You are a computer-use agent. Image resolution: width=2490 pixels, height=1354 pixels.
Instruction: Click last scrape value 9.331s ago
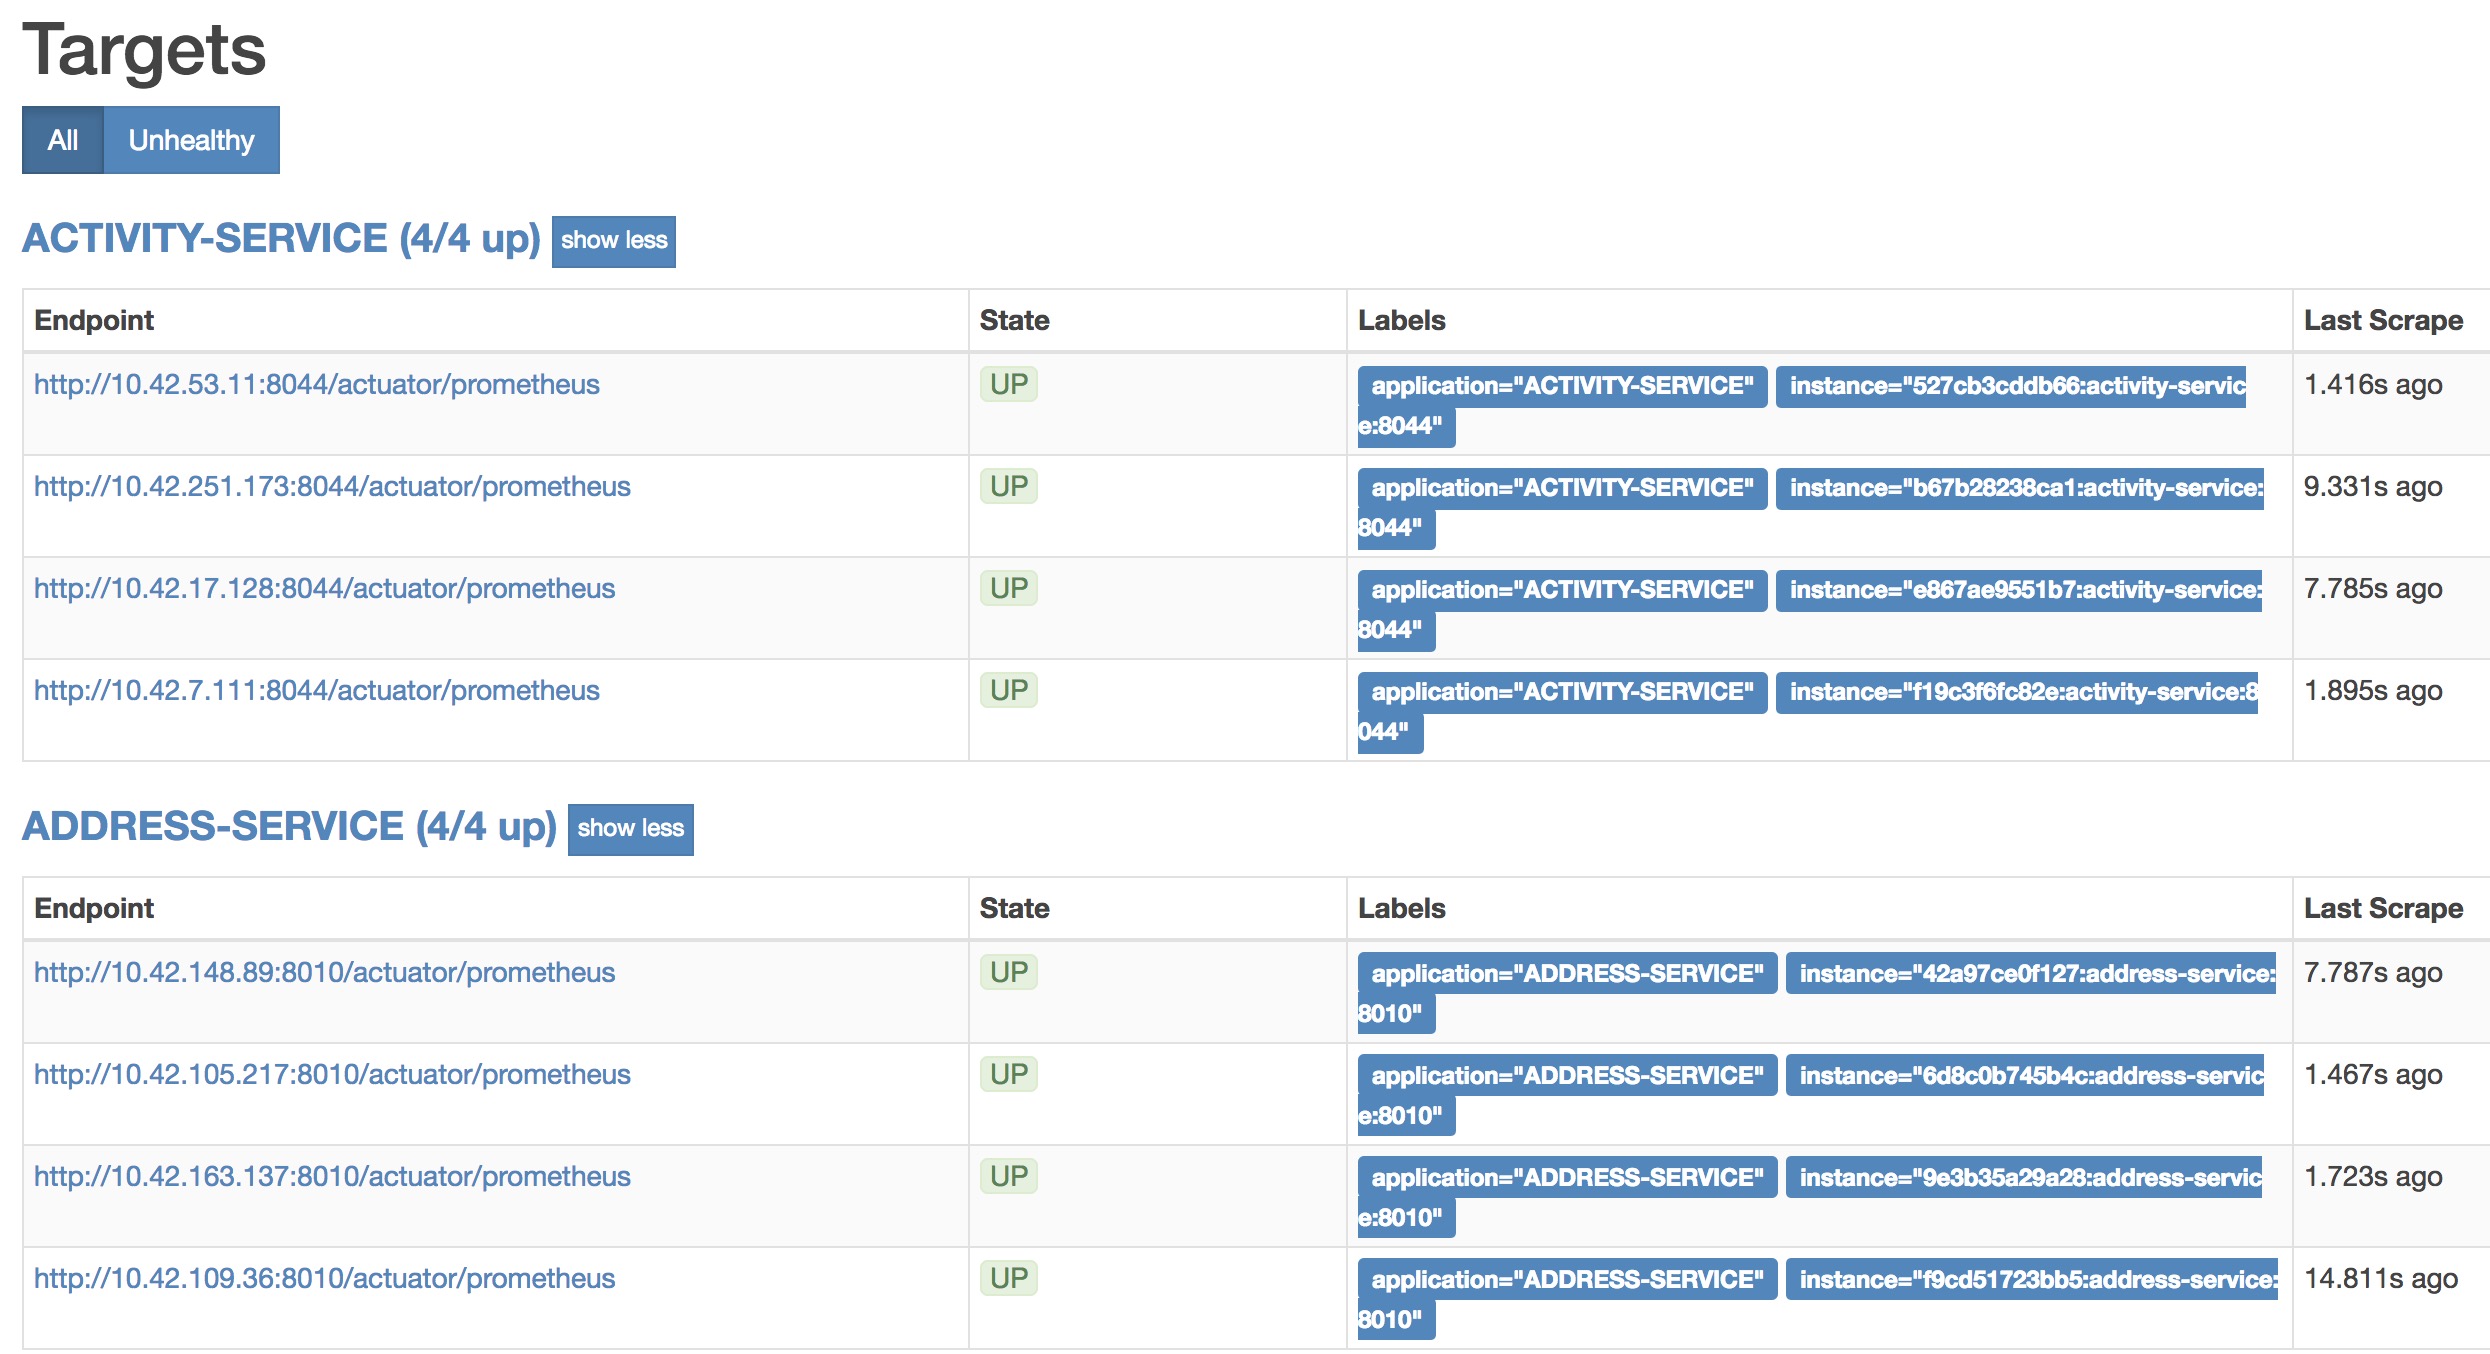point(2373,487)
